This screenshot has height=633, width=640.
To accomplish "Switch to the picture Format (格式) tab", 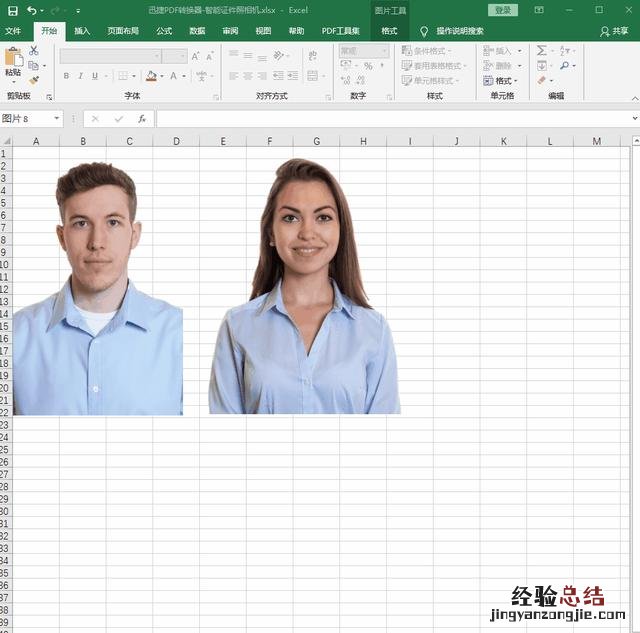I will [x=389, y=31].
